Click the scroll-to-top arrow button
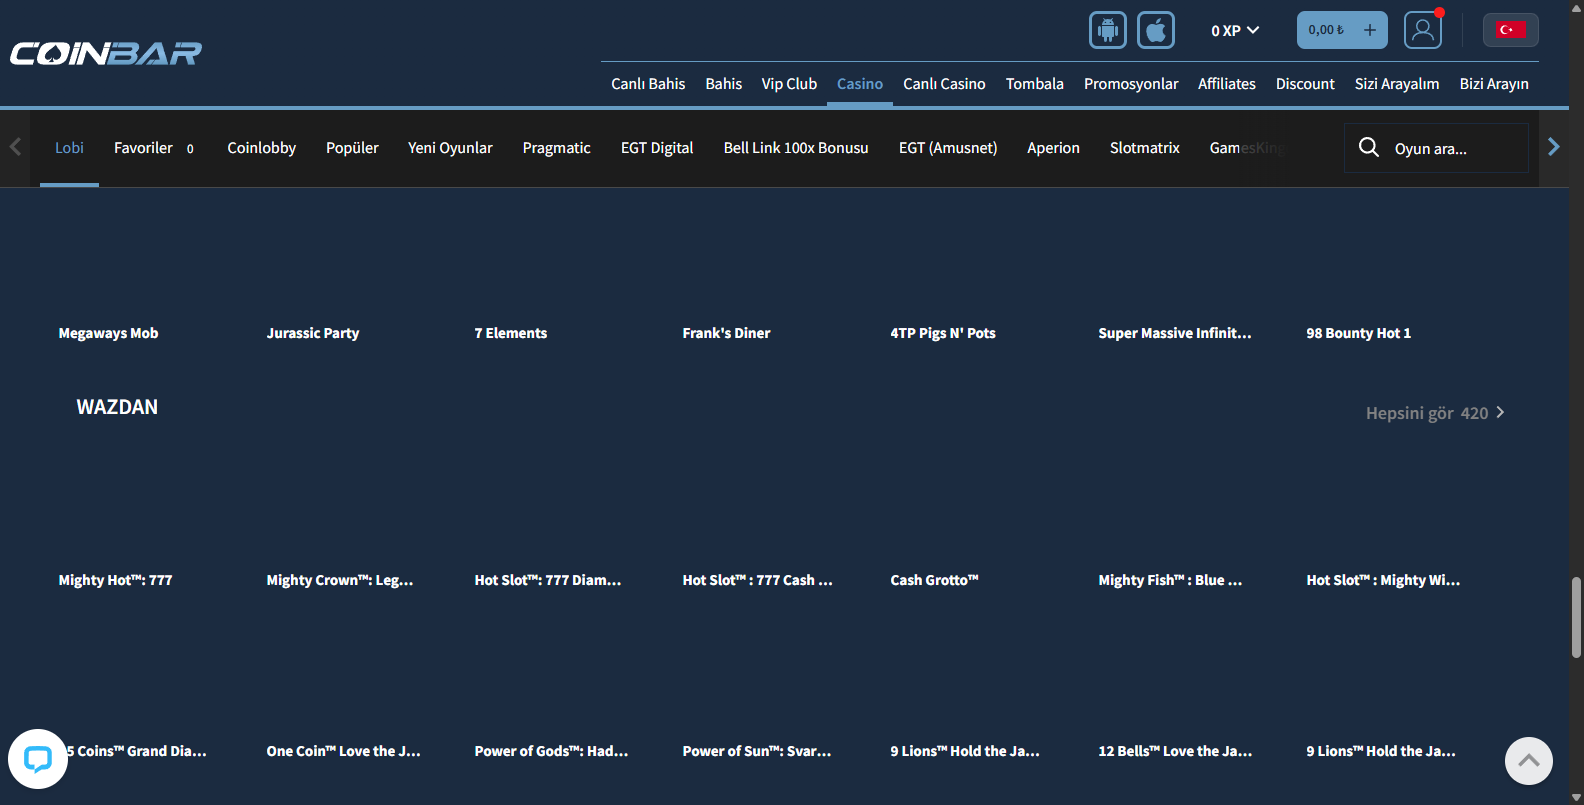The width and height of the screenshot is (1584, 805). click(x=1528, y=761)
